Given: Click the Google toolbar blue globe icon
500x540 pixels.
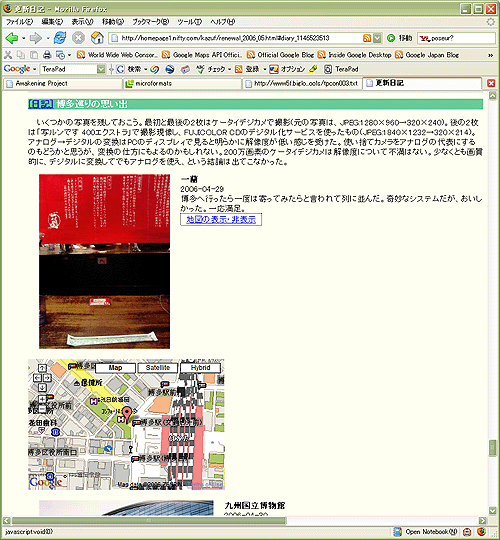Looking at the screenshot, I should point(170,69).
